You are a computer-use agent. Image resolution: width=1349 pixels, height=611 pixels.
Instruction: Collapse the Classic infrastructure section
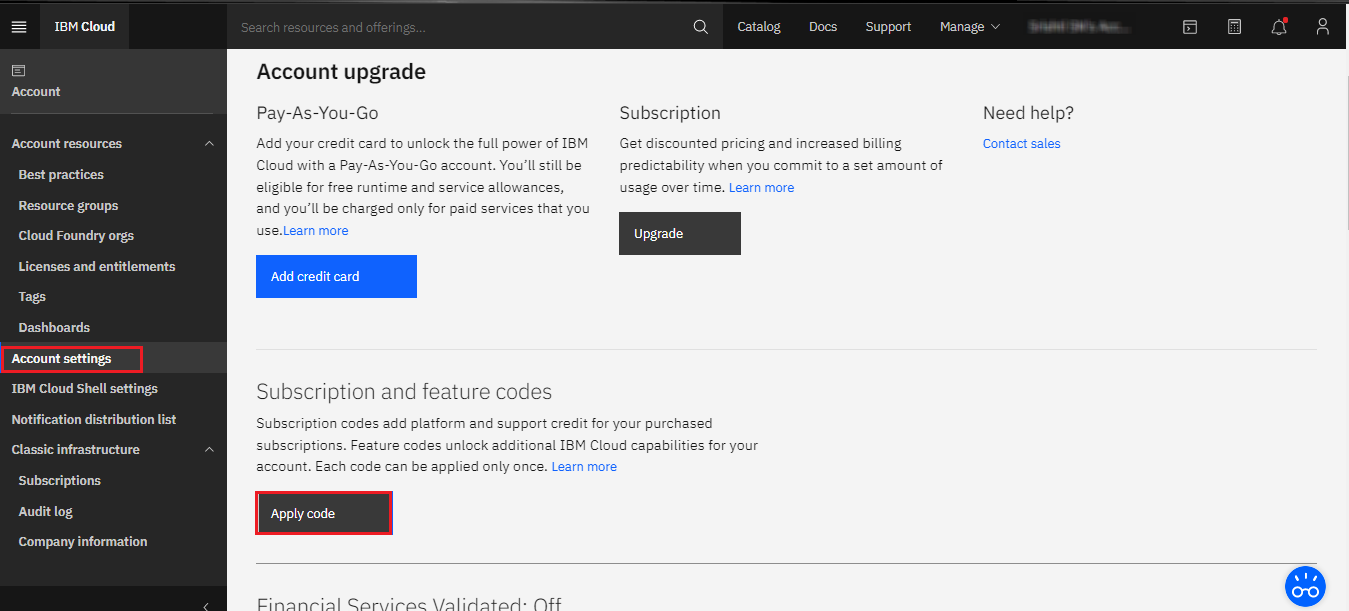click(209, 450)
